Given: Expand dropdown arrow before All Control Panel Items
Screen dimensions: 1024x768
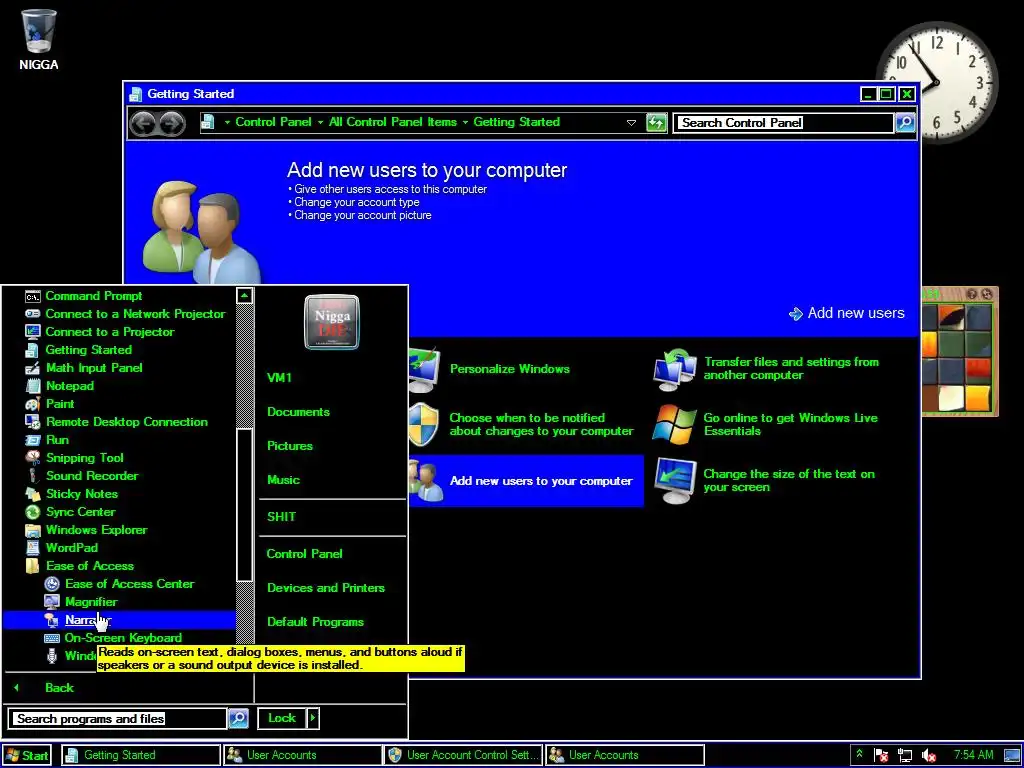Looking at the screenshot, I should pos(321,122).
